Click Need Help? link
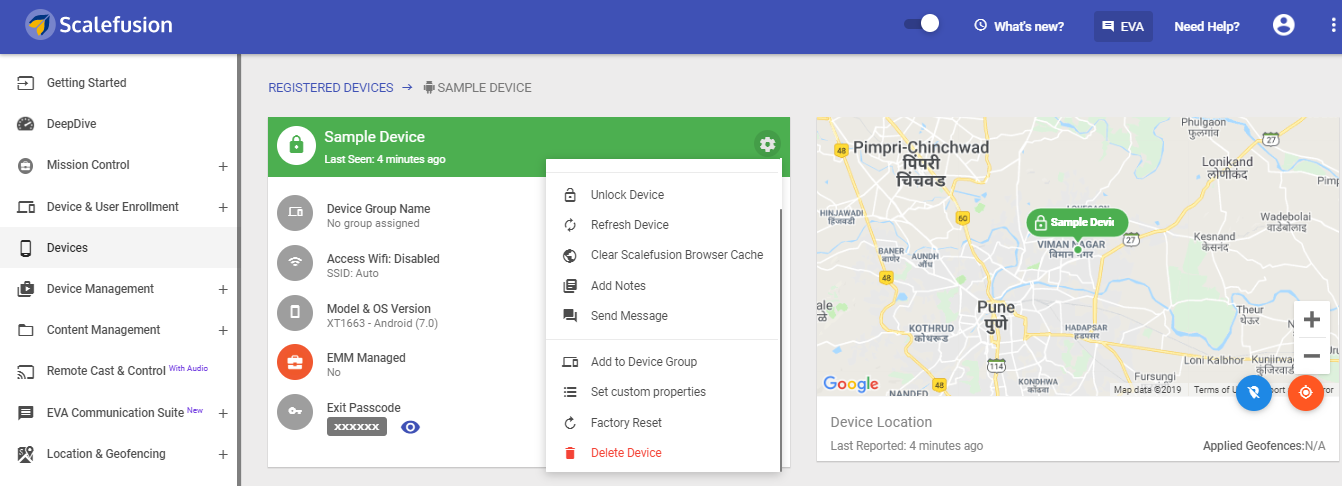The height and width of the screenshot is (486, 1342). click(x=1206, y=27)
